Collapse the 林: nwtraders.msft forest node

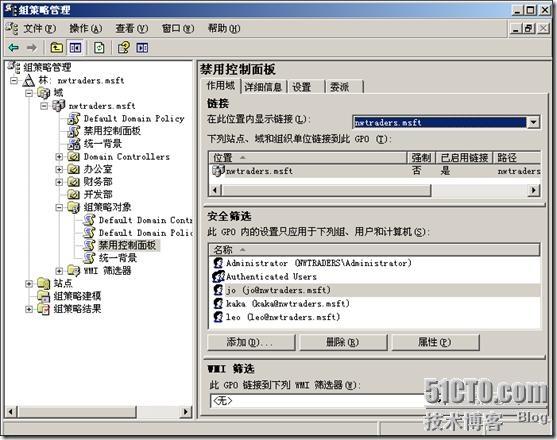tap(13, 81)
